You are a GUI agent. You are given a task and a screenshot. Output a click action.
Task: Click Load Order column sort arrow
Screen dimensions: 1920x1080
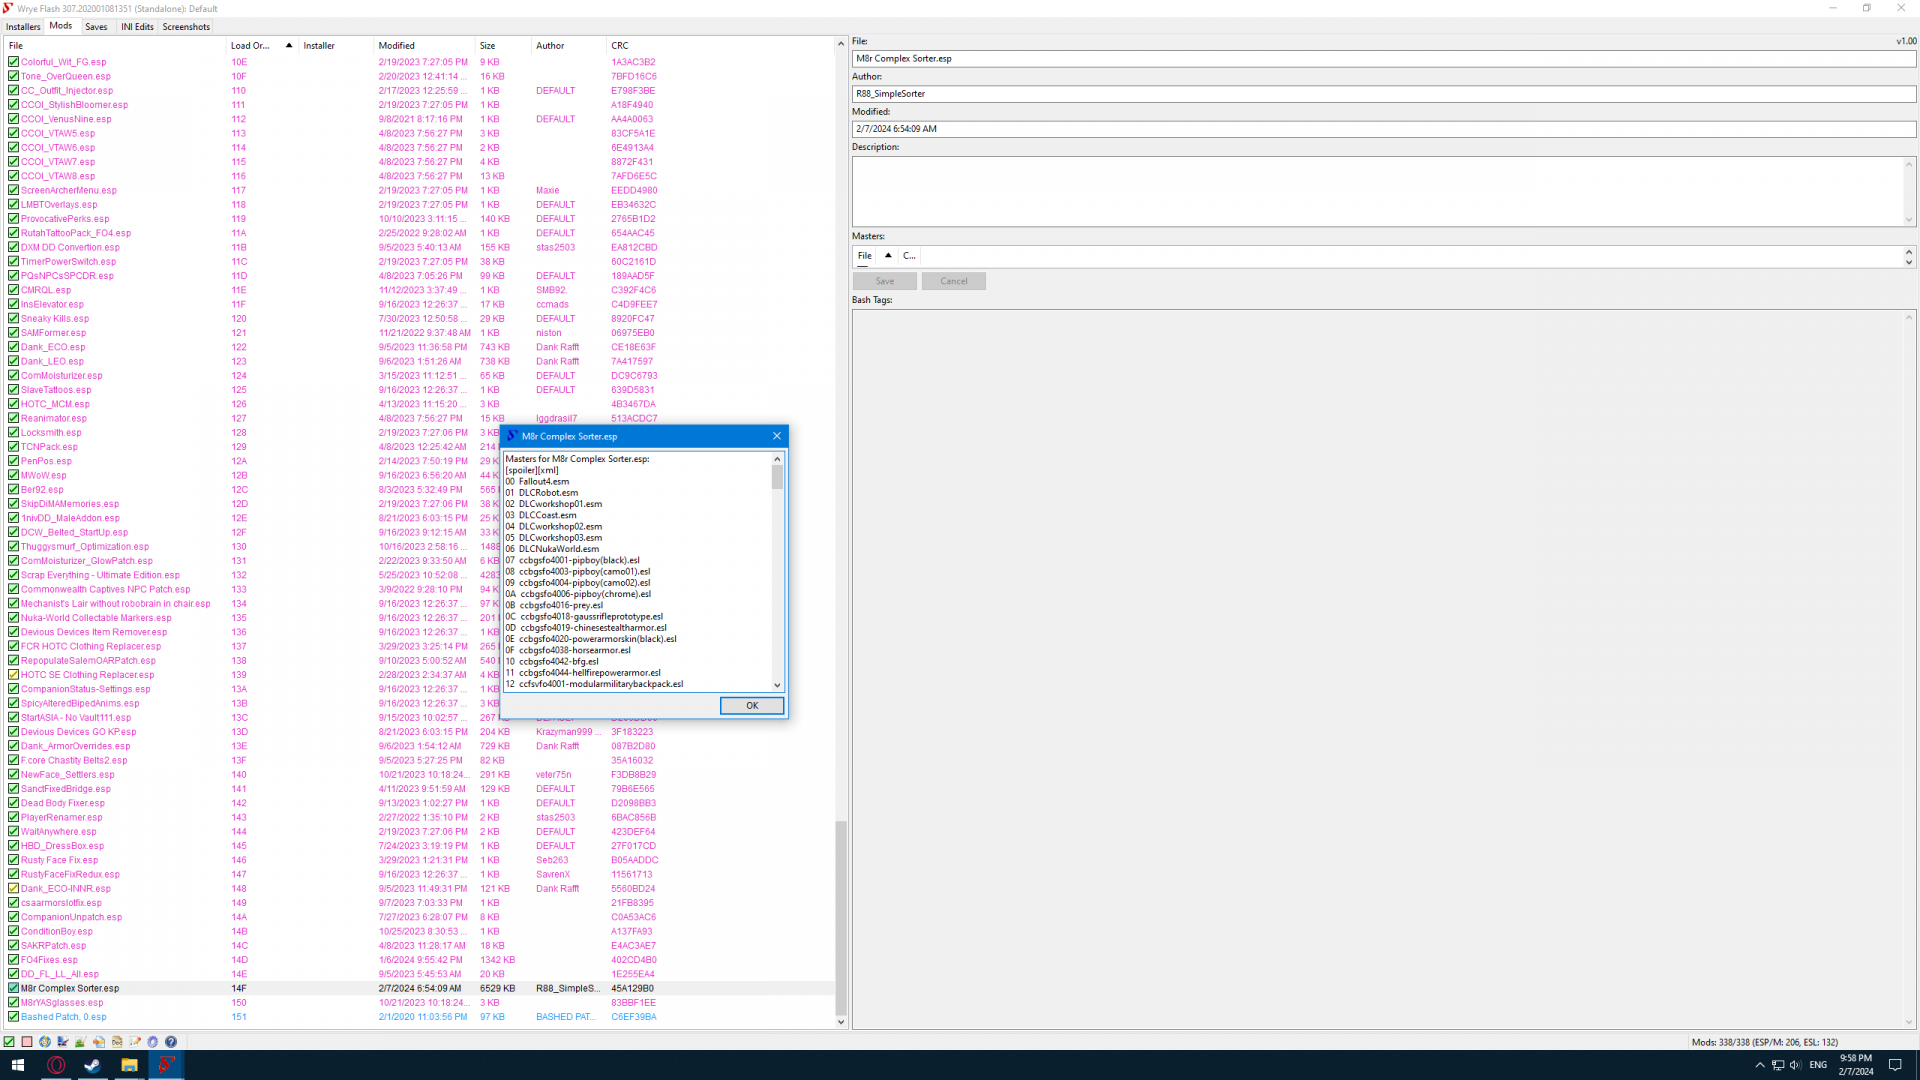pos(289,46)
